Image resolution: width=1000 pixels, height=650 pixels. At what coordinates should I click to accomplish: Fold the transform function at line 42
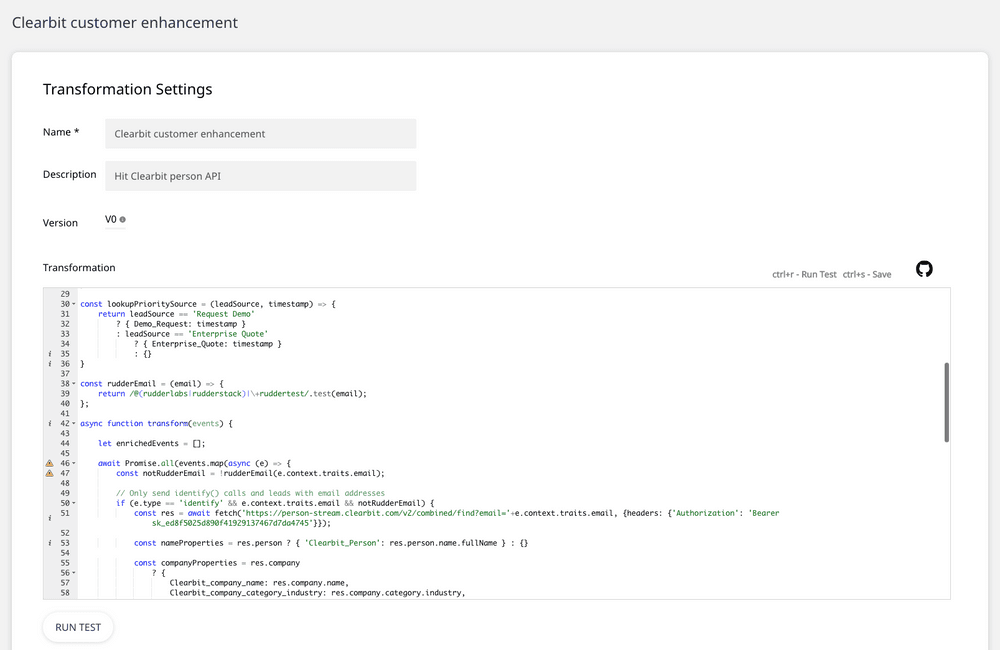click(x=74, y=424)
